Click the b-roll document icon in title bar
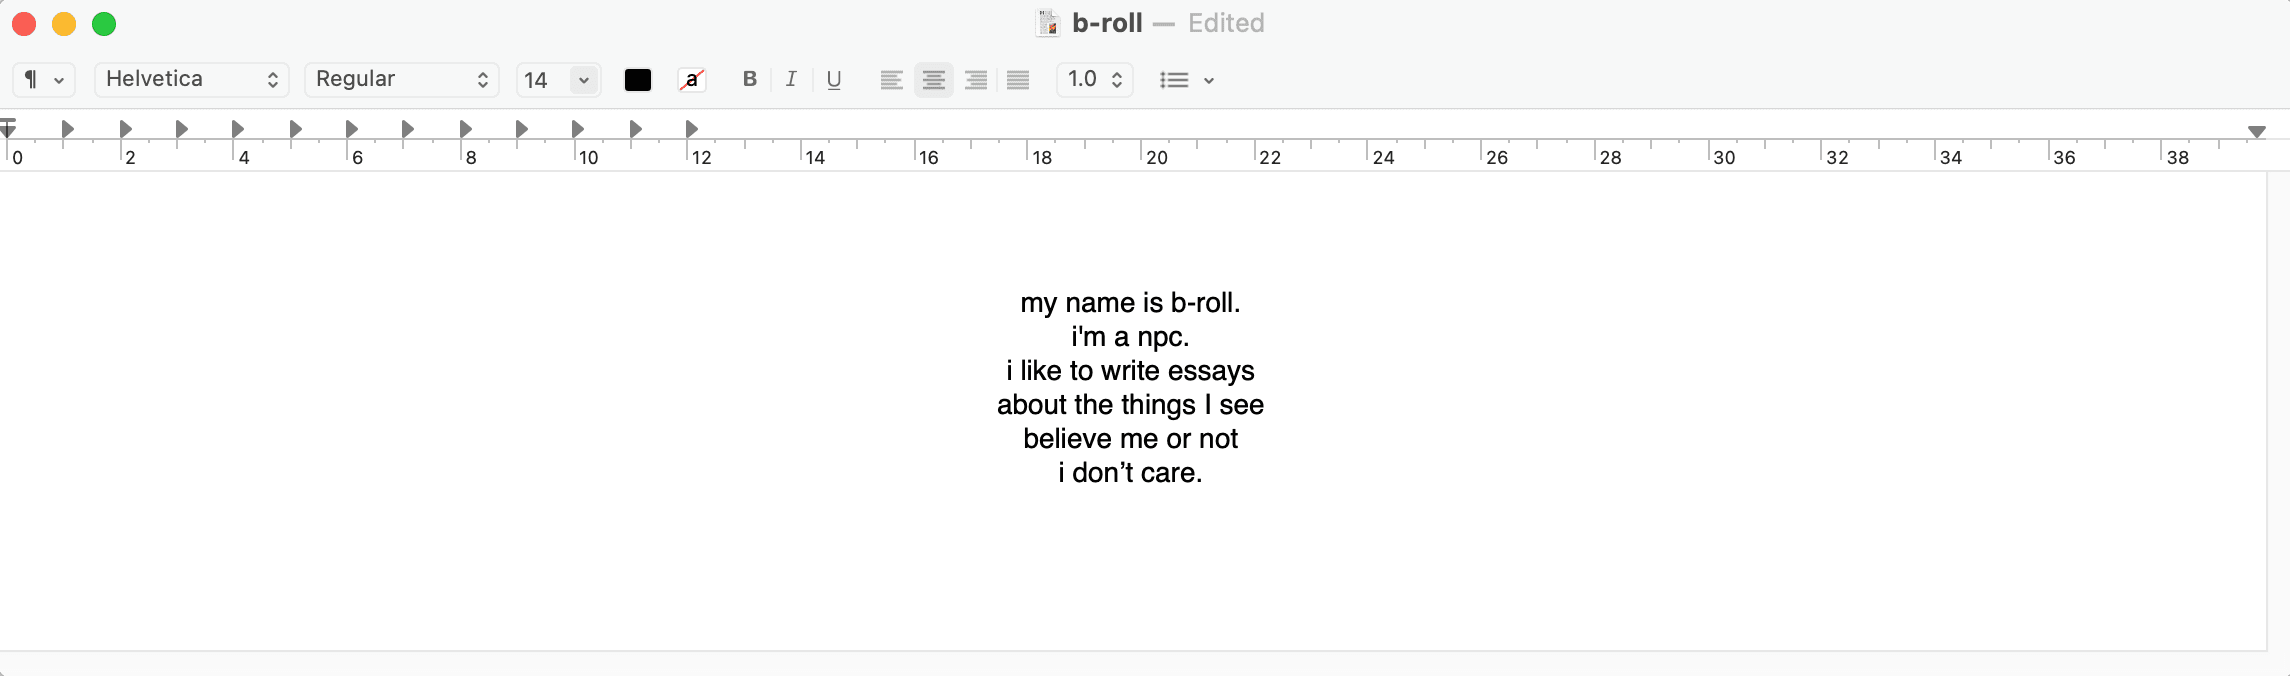The height and width of the screenshot is (676, 2290). pyautogui.click(x=1047, y=23)
